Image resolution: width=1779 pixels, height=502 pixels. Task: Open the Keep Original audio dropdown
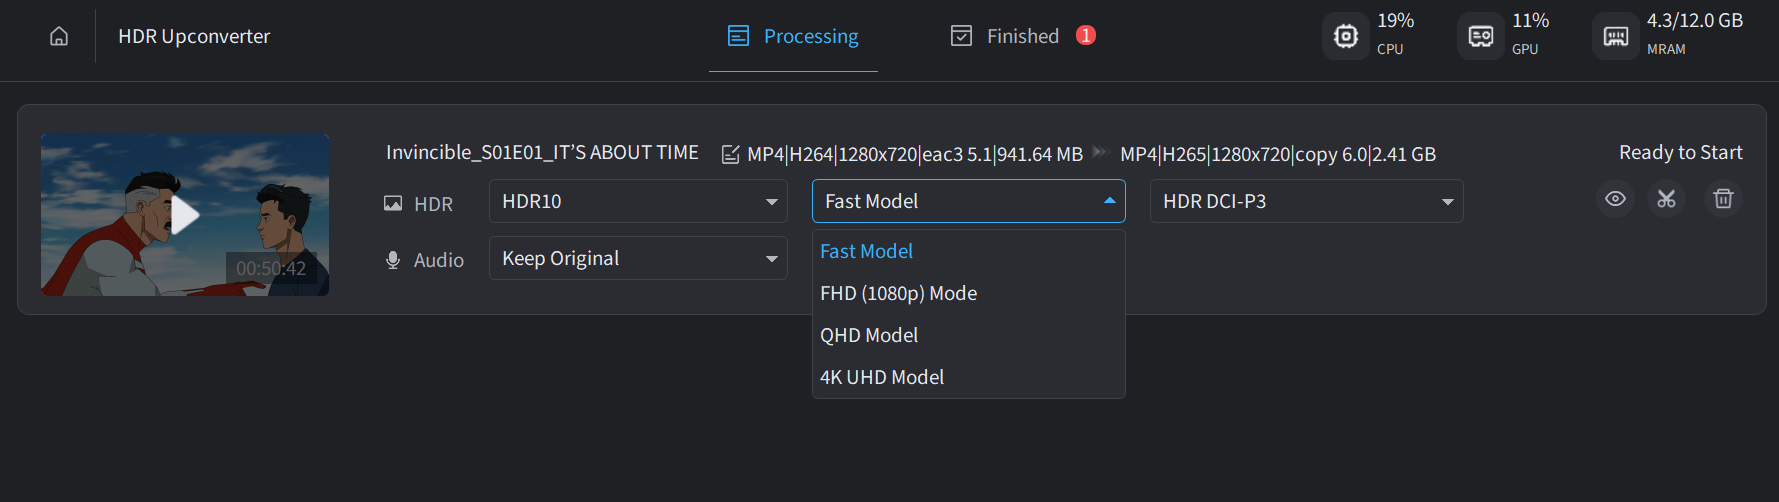pyautogui.click(x=638, y=258)
